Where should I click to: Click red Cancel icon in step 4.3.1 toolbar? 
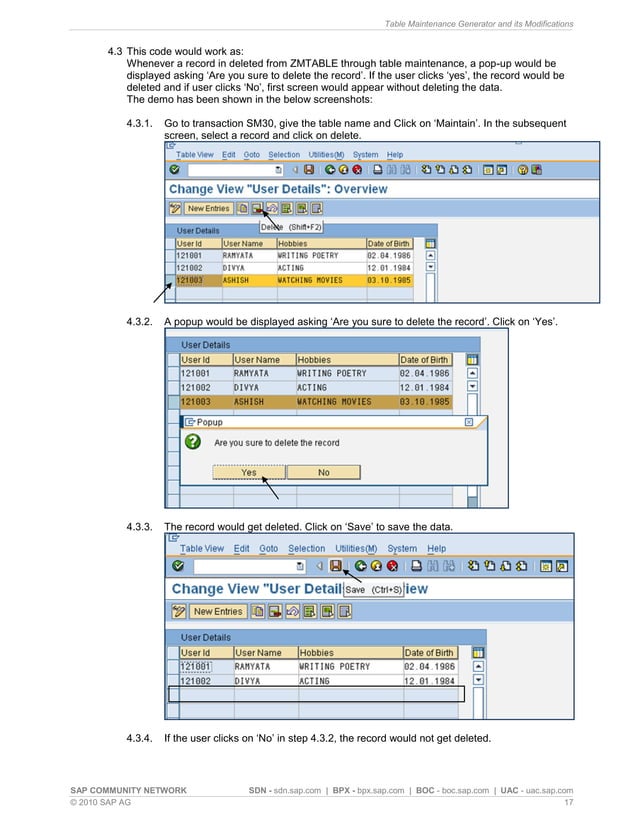[357, 170]
